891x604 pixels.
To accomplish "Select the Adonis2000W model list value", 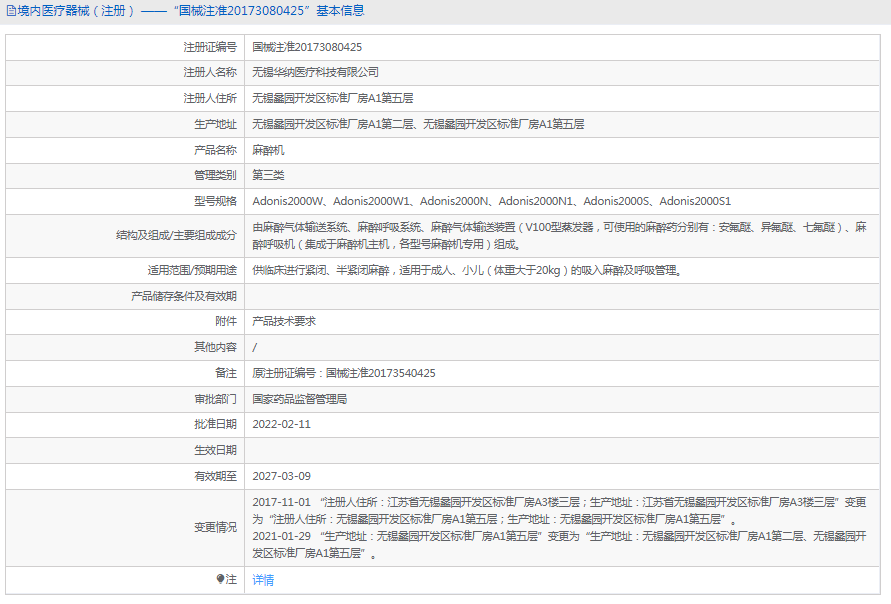I will coord(492,201).
